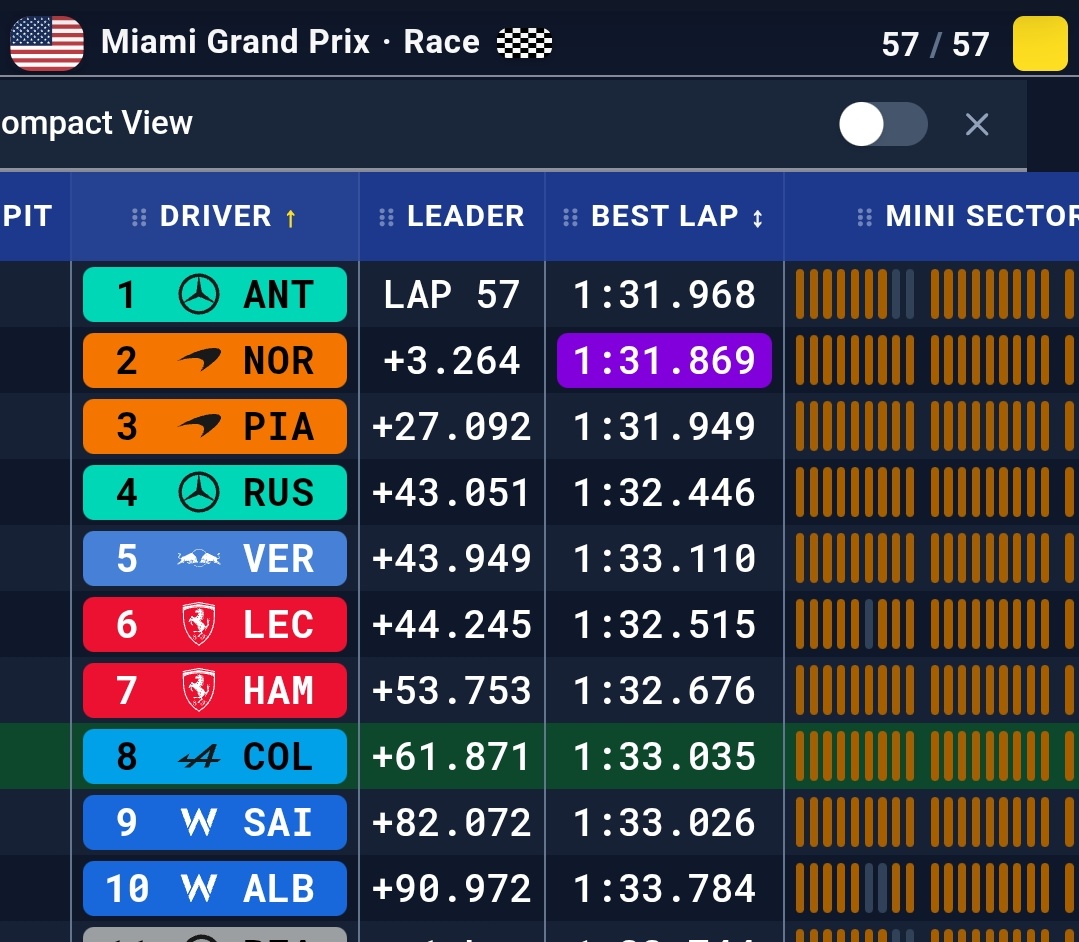Image resolution: width=1079 pixels, height=942 pixels.
Task: Select the LEC driver badge
Action: pos(215,625)
